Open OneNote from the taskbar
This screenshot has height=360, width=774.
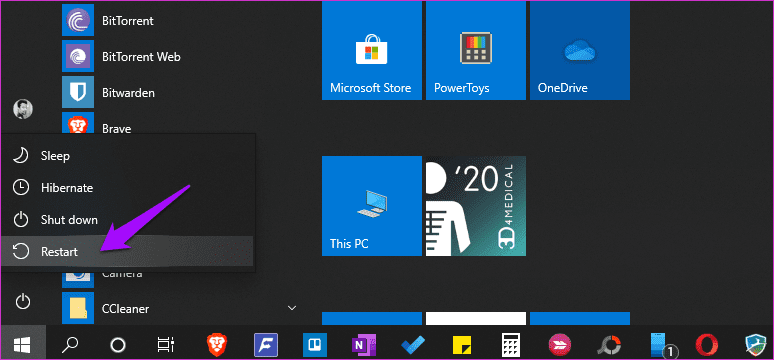click(x=363, y=344)
